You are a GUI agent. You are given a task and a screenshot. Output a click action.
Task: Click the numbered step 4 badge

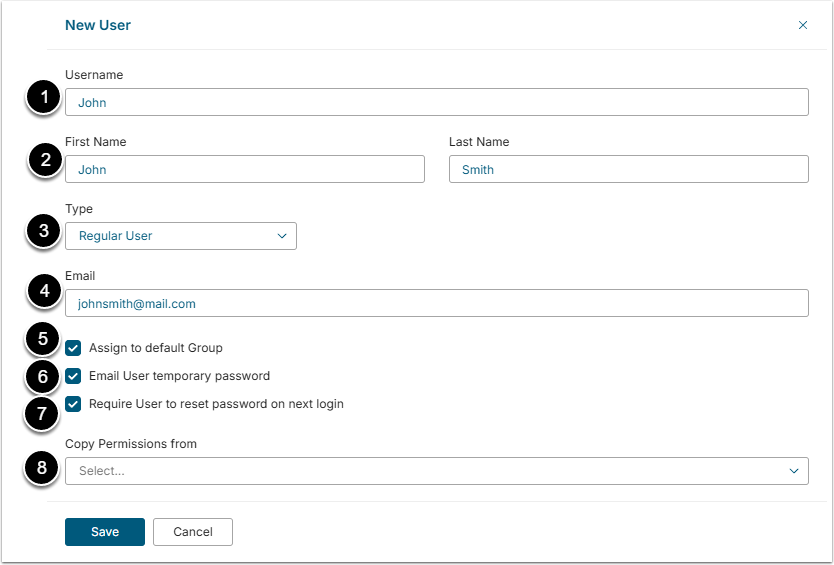(42, 294)
